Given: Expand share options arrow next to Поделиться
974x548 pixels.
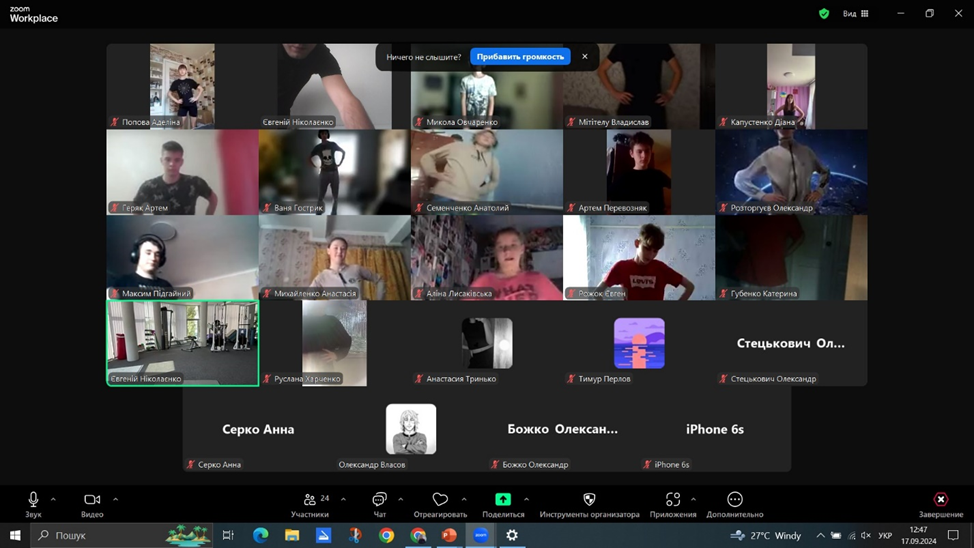Looking at the screenshot, I should pos(526,499).
